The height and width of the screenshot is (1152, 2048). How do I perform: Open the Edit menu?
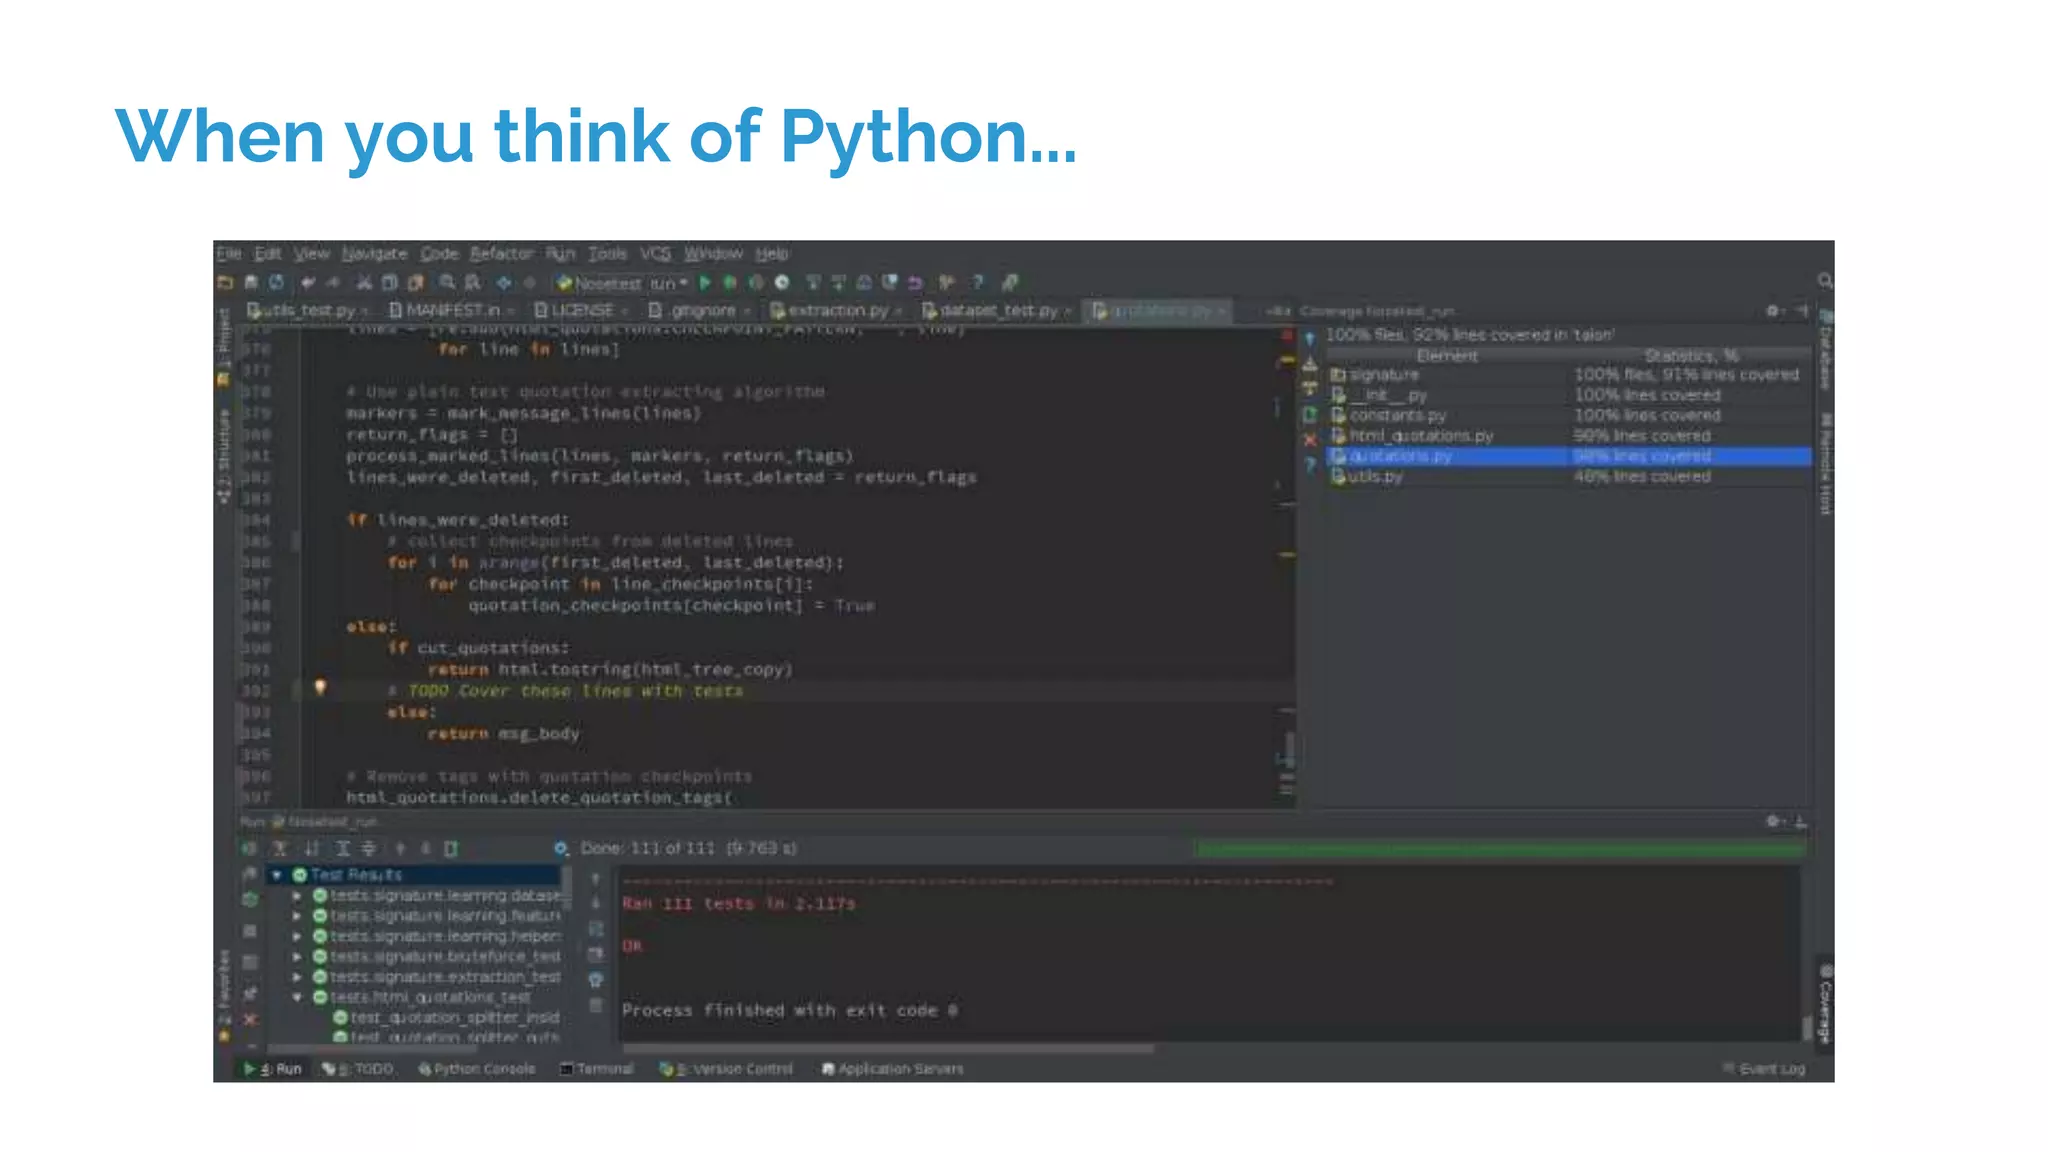[267, 253]
